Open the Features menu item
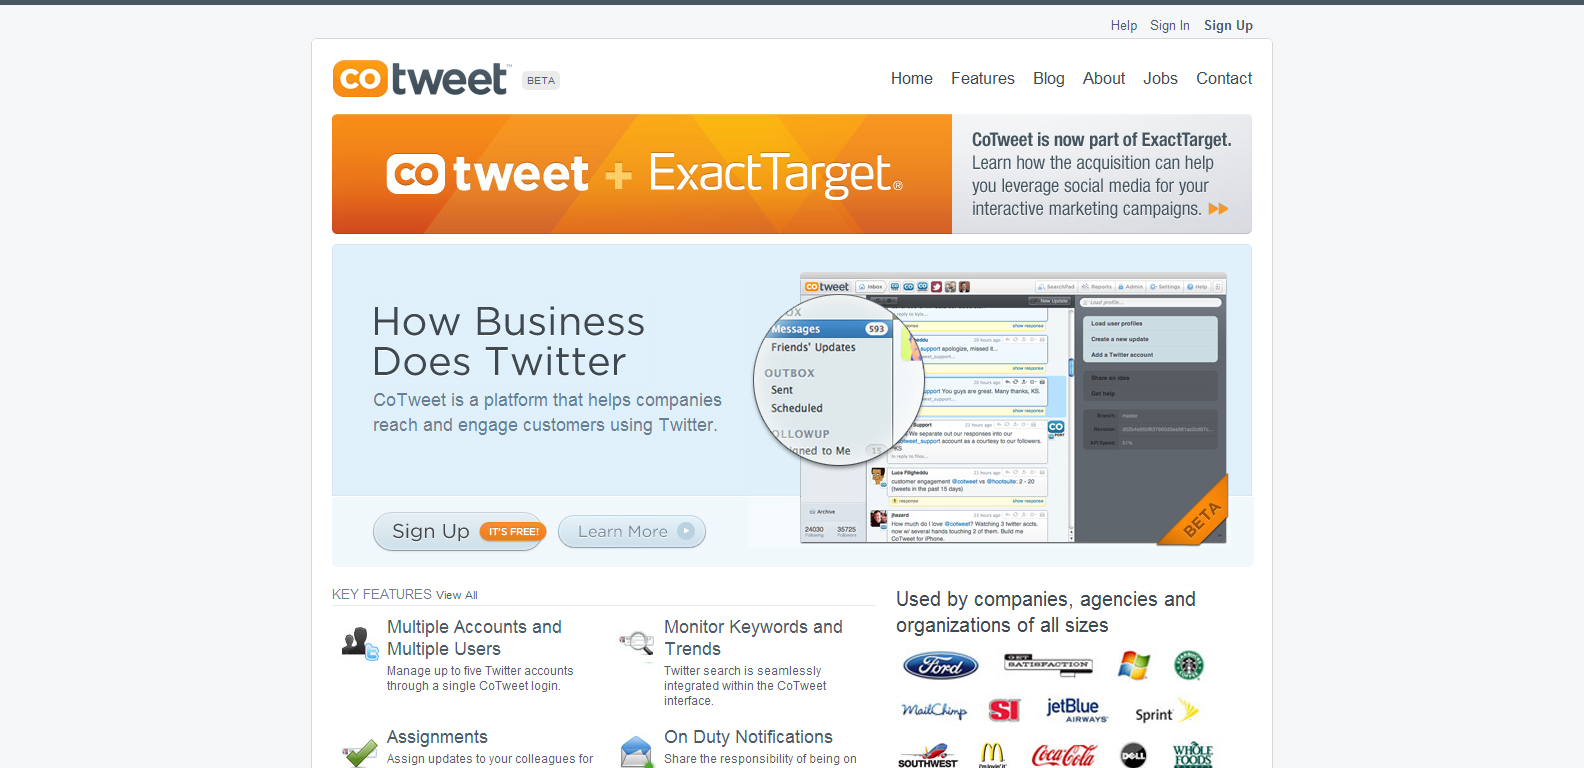 (x=982, y=78)
